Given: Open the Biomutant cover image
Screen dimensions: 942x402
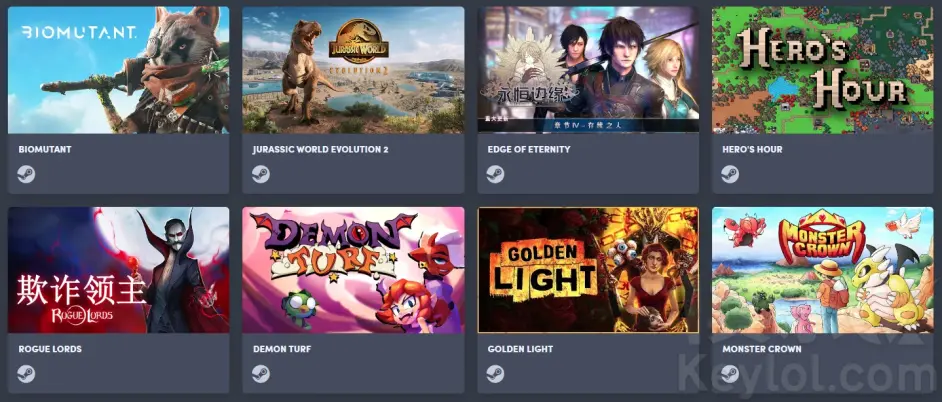Looking at the screenshot, I should tap(118, 70).
